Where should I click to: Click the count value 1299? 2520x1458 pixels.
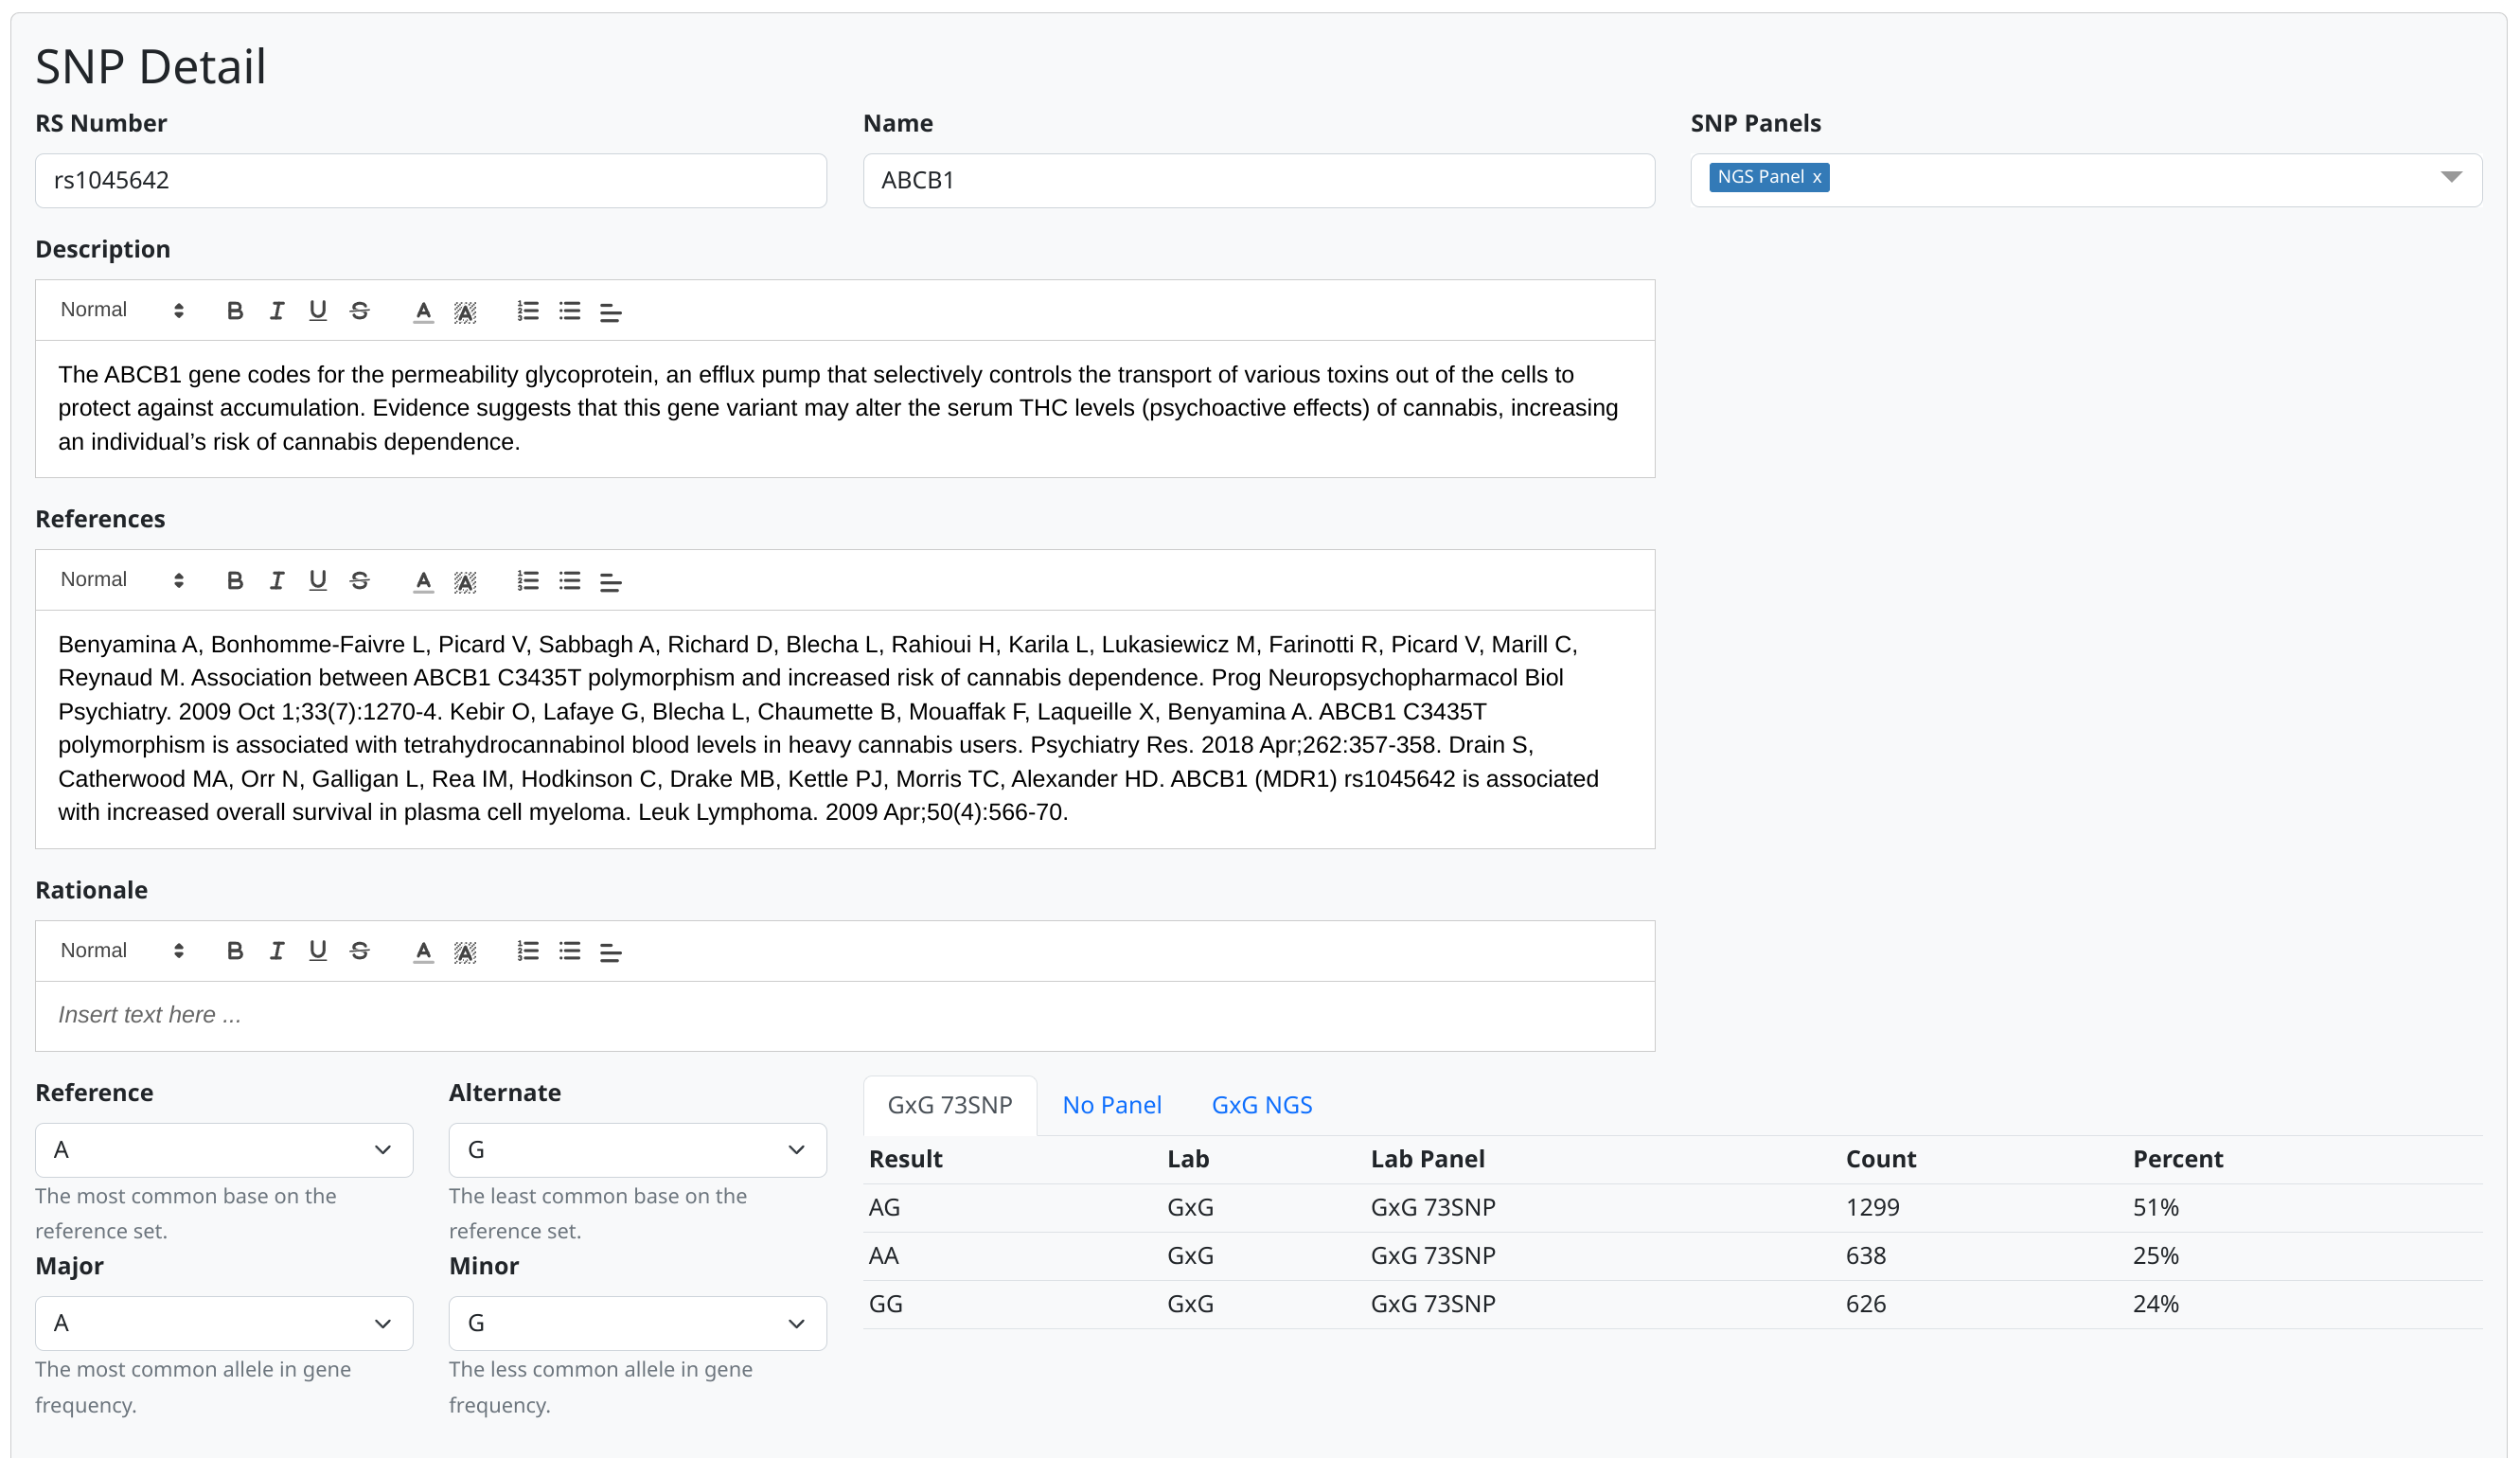[1873, 1208]
